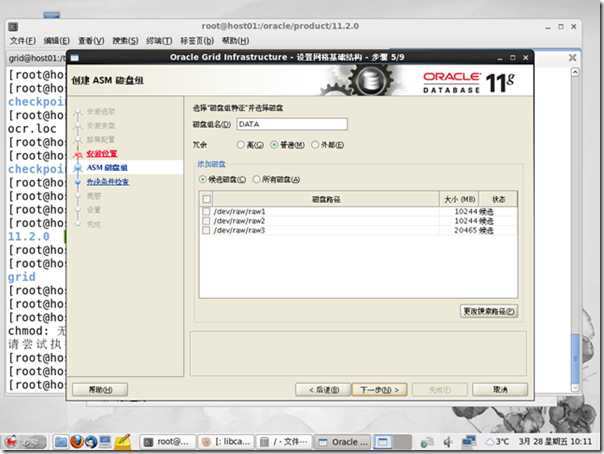
Task: Close the grid@host01 terminal tab
Action: (572, 58)
